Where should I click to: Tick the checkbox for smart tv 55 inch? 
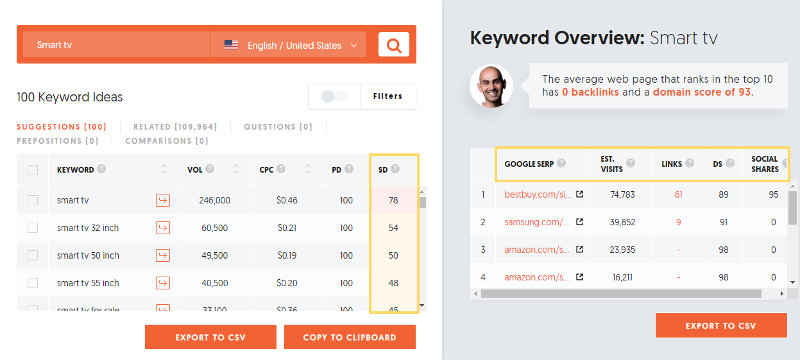pos(32,283)
